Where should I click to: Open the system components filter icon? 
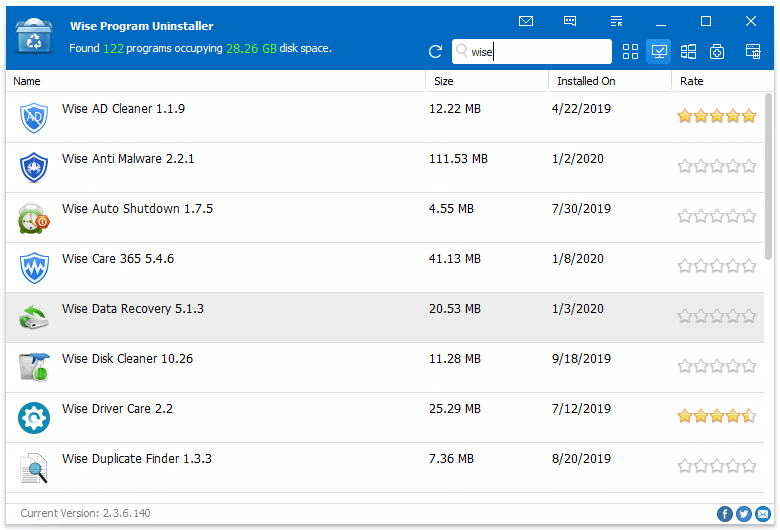tap(717, 51)
